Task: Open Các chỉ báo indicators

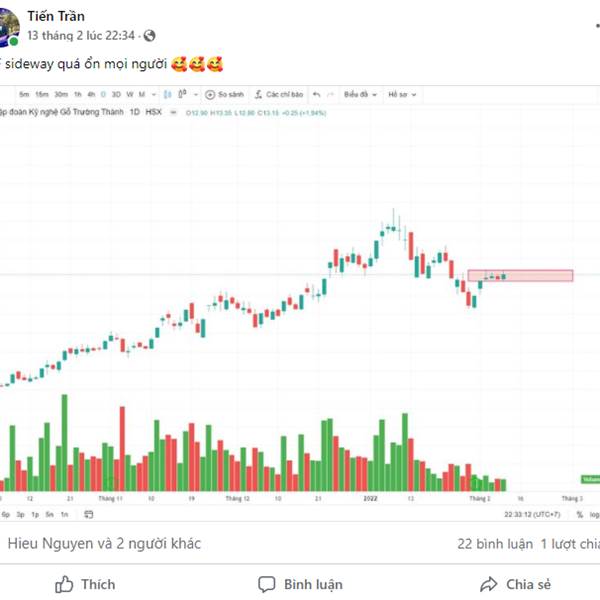Action: [x=279, y=94]
